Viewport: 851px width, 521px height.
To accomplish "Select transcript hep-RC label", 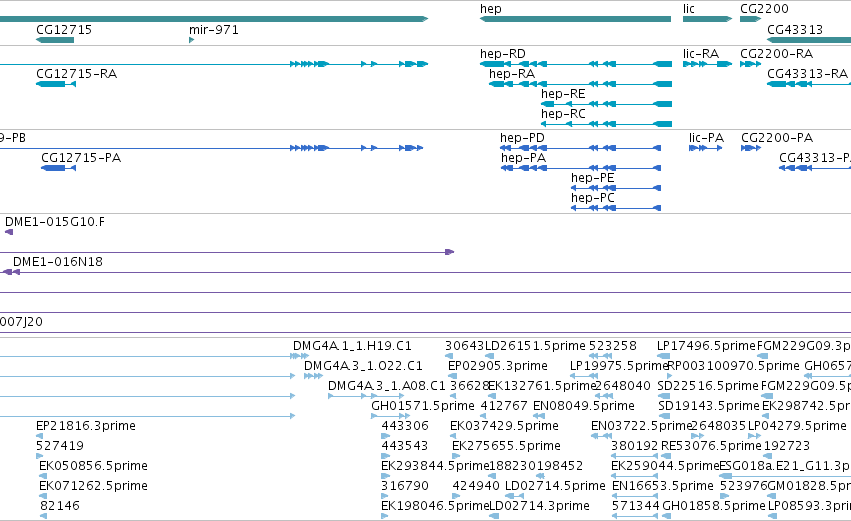I will click(x=563, y=114).
